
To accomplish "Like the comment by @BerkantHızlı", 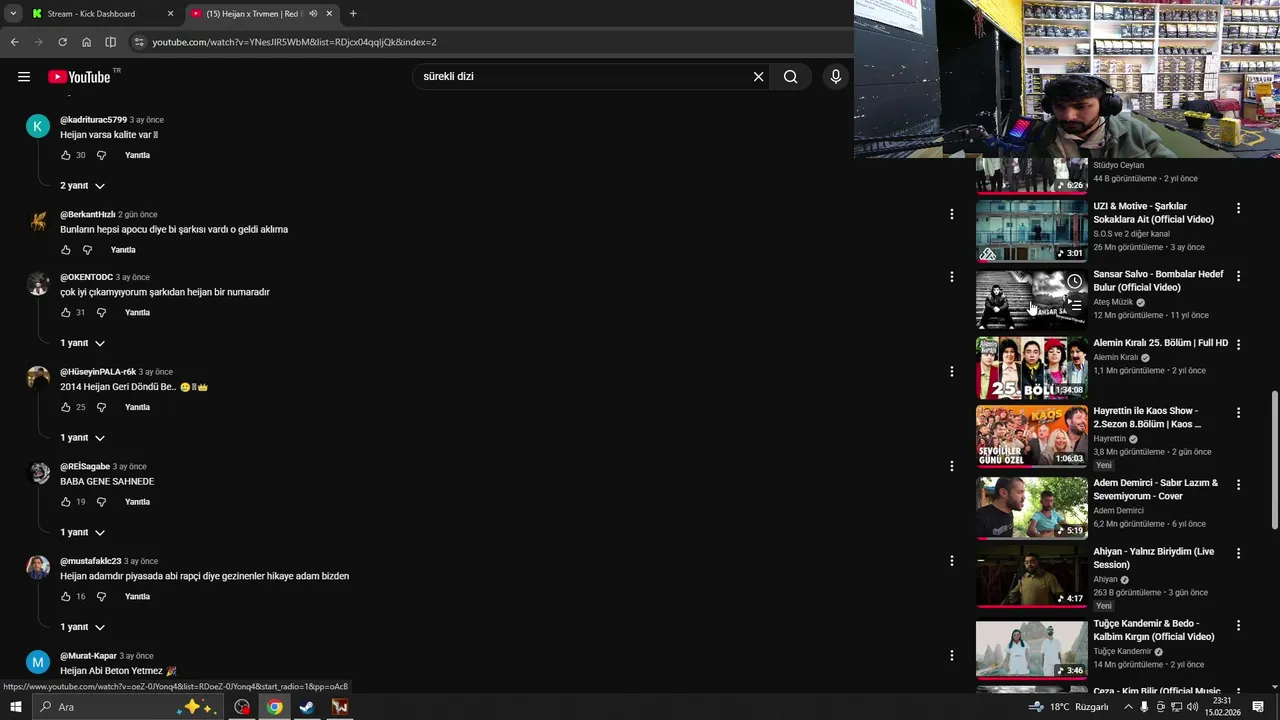I will pos(66,250).
